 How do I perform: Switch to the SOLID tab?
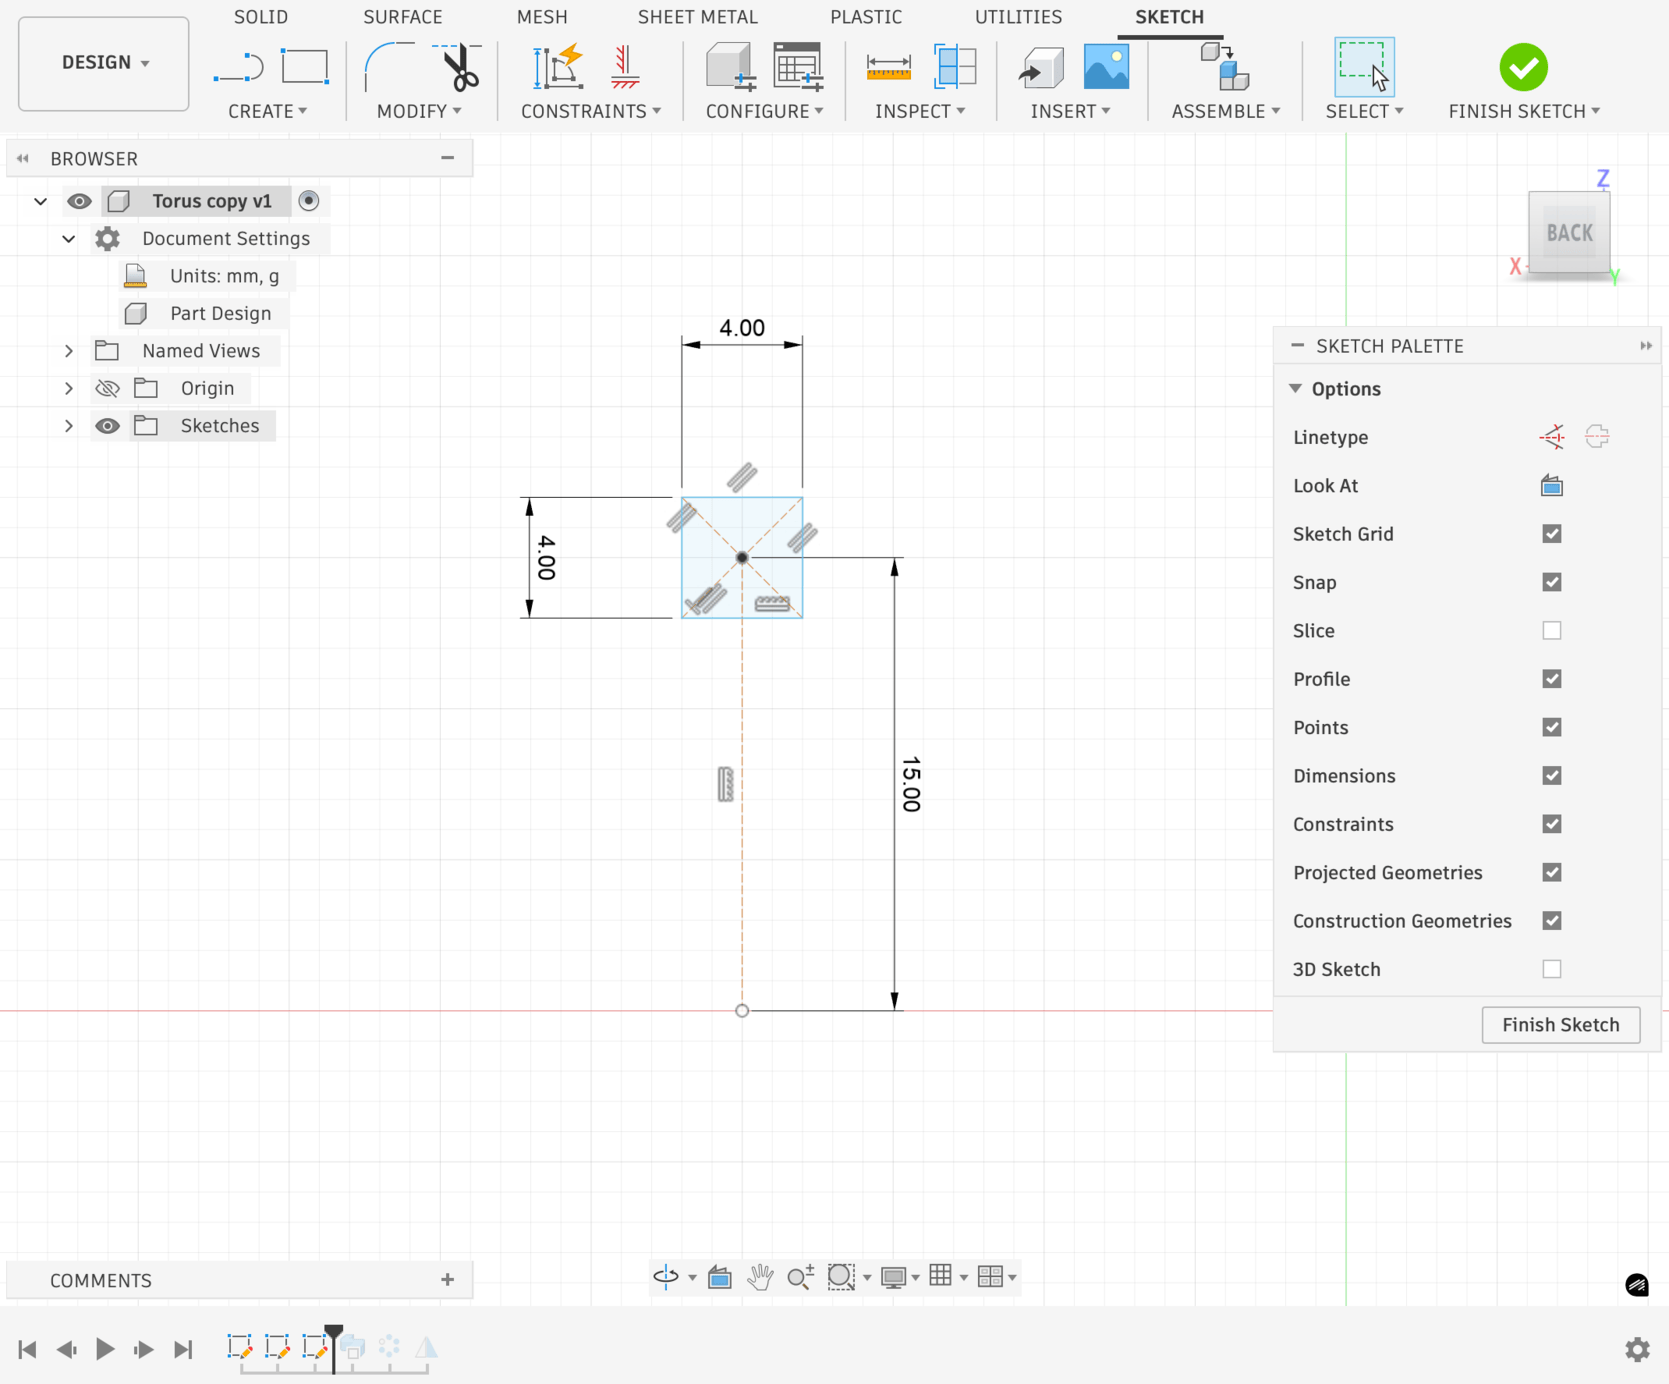coord(261,17)
